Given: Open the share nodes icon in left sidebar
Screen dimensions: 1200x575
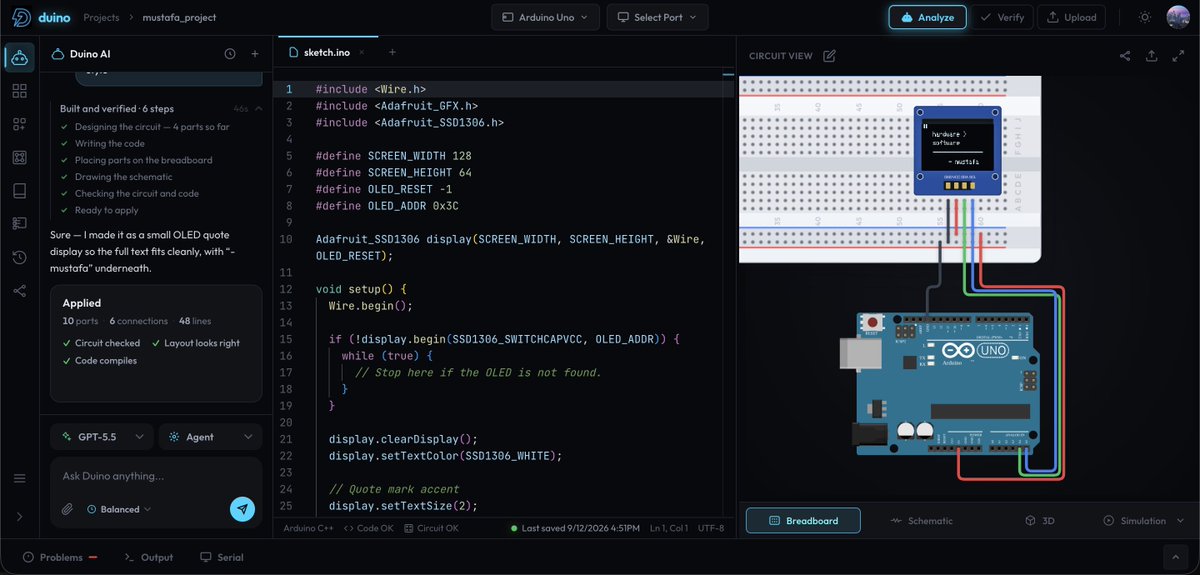Looking at the screenshot, I should pyautogui.click(x=19, y=290).
